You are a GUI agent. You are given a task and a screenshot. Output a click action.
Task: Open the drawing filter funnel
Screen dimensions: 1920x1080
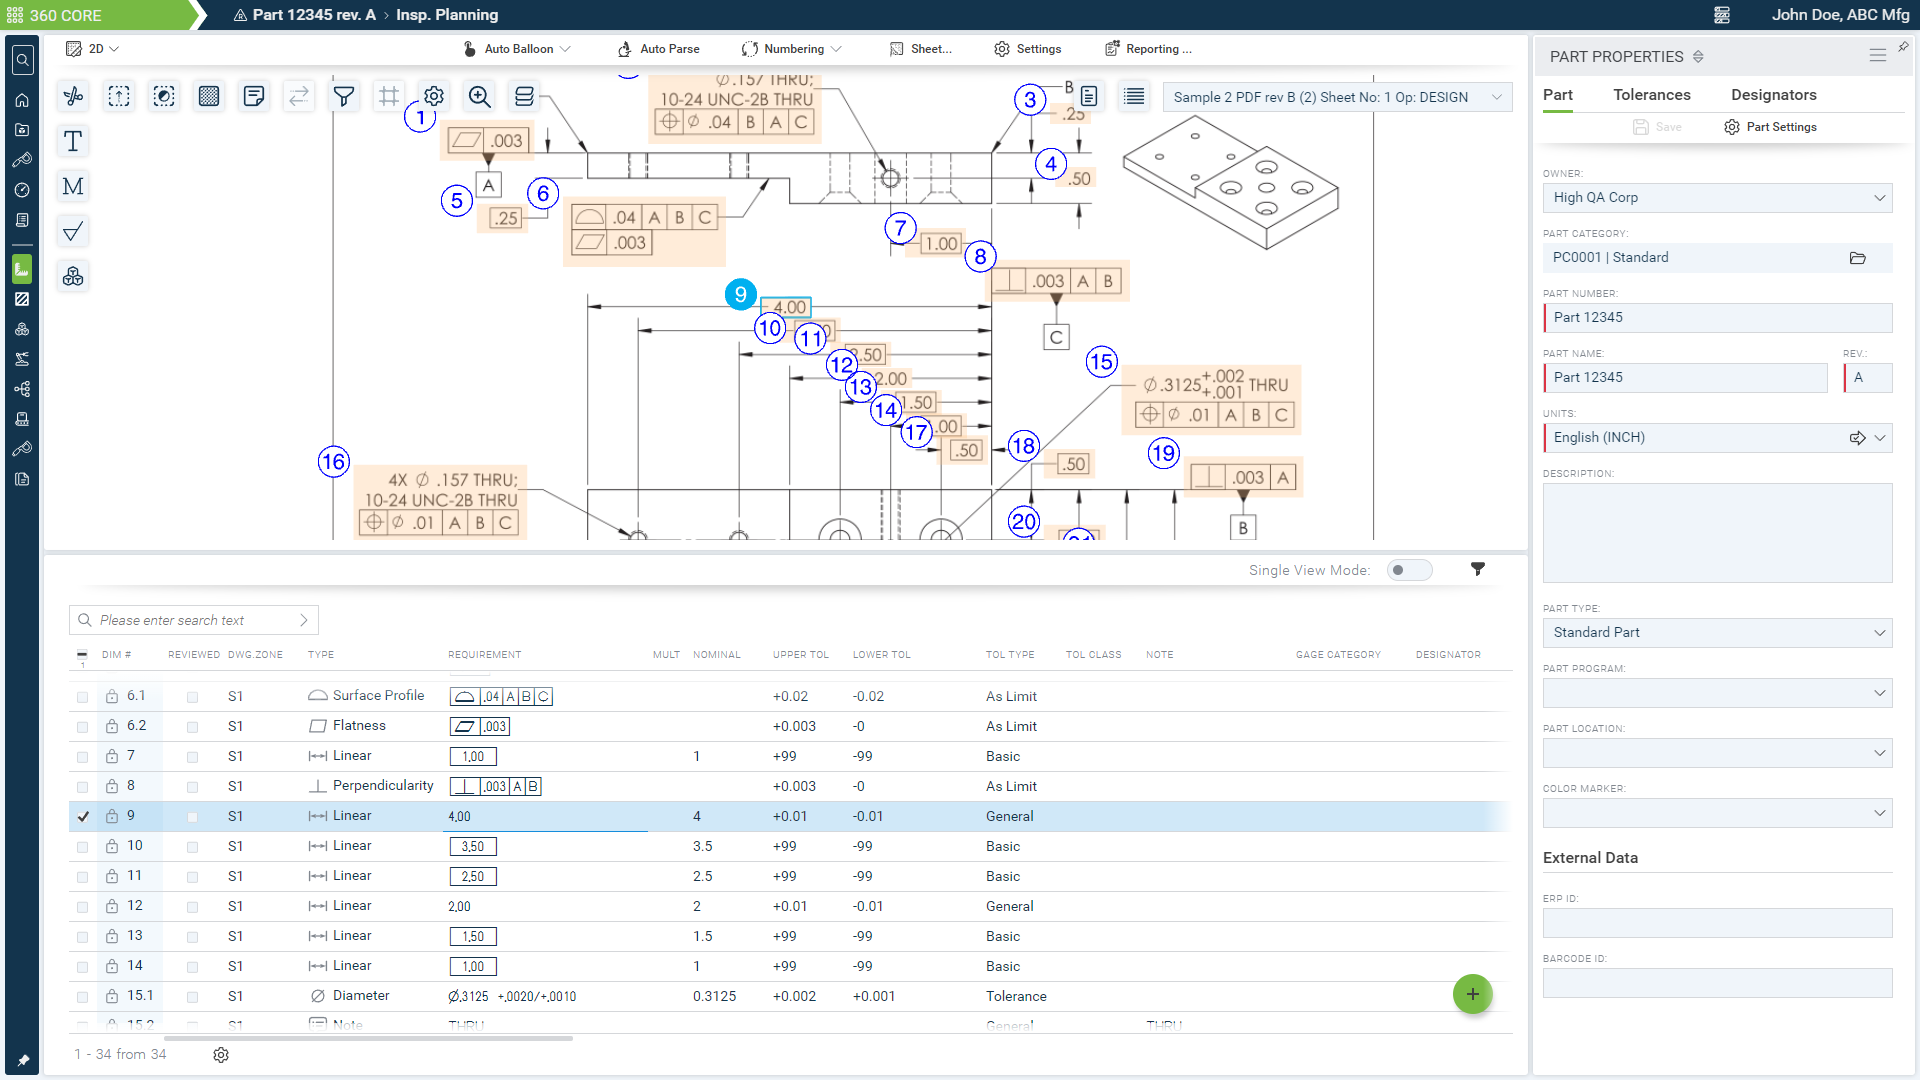(x=344, y=96)
